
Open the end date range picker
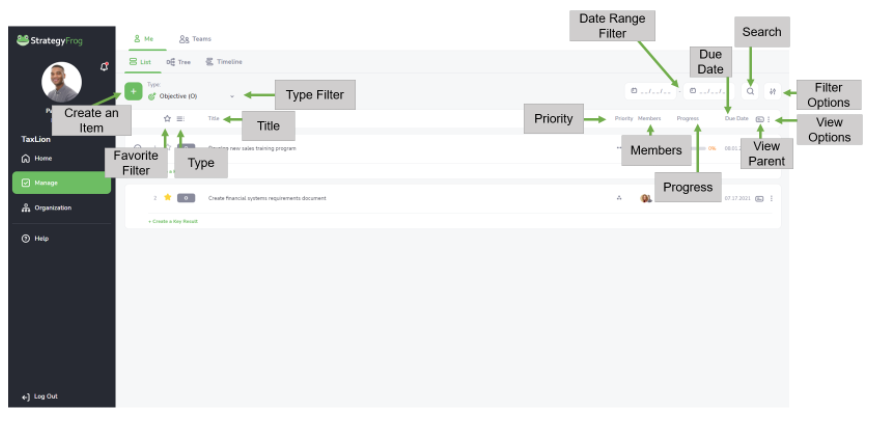point(709,92)
